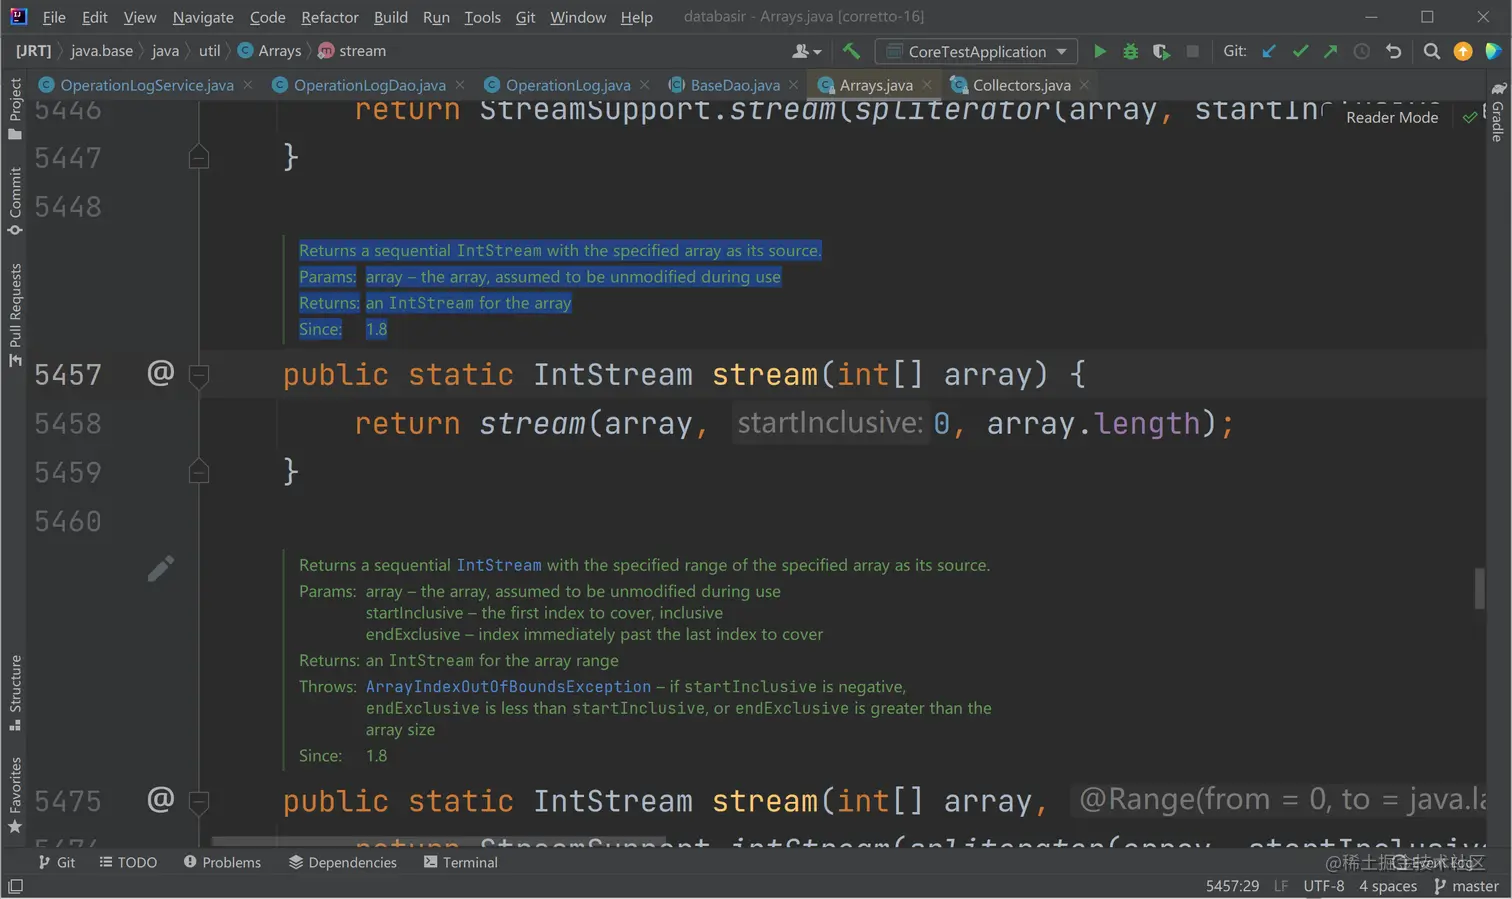1512x899 pixels.
Task: Click the @ gutter icon on line 5457
Action: pos(161,373)
